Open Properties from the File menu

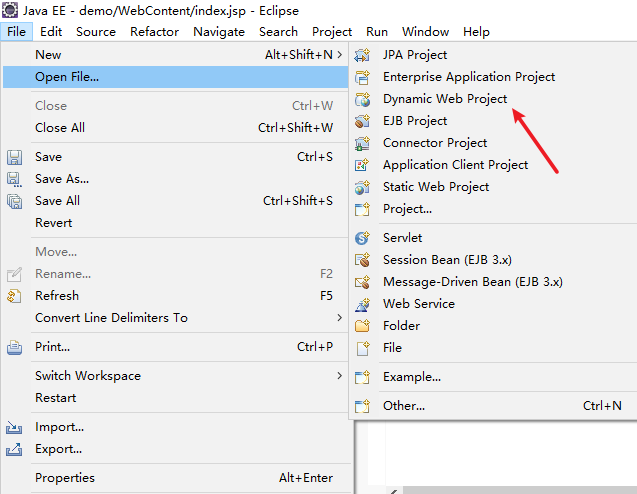pyautogui.click(x=176, y=478)
